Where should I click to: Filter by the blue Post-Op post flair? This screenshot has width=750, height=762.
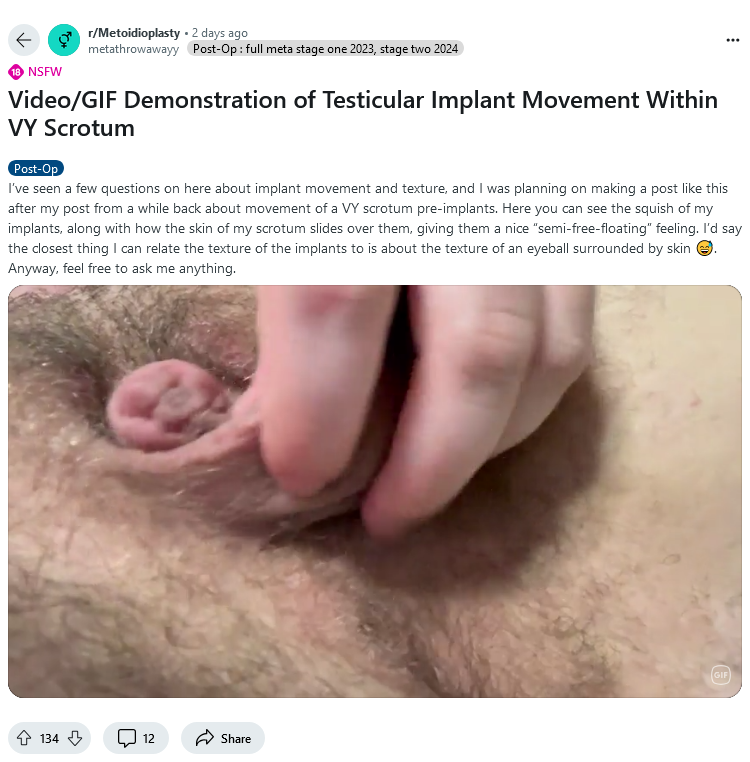(x=36, y=168)
